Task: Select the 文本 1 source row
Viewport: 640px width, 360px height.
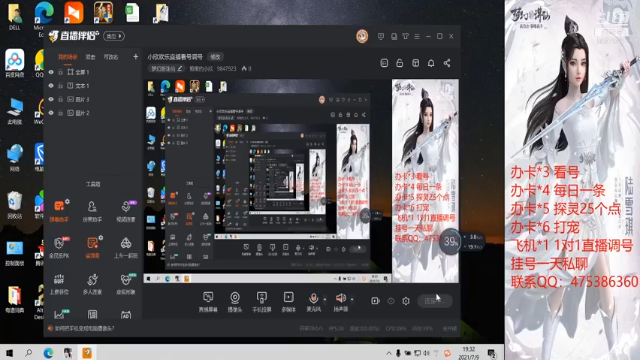Action: click(x=93, y=86)
